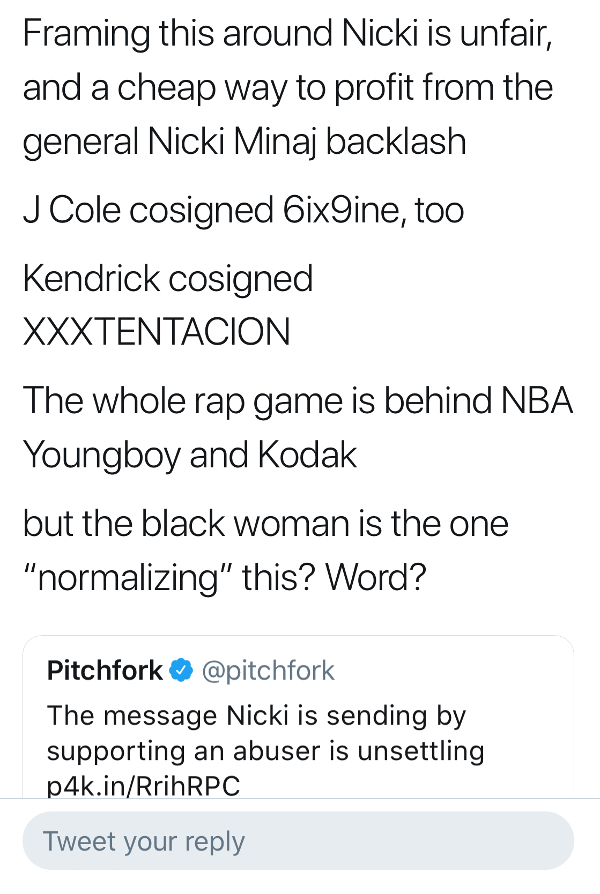Click the Pitchfork verified badge icon
The image size is (600, 894).
[180, 671]
